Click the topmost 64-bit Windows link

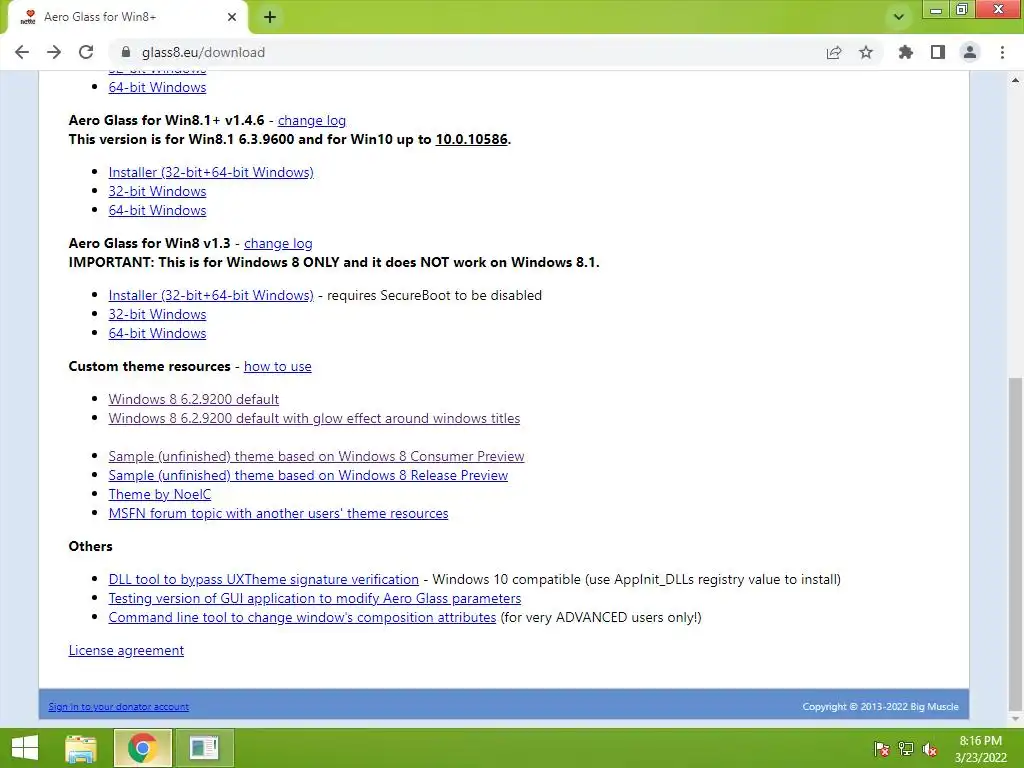point(157,88)
